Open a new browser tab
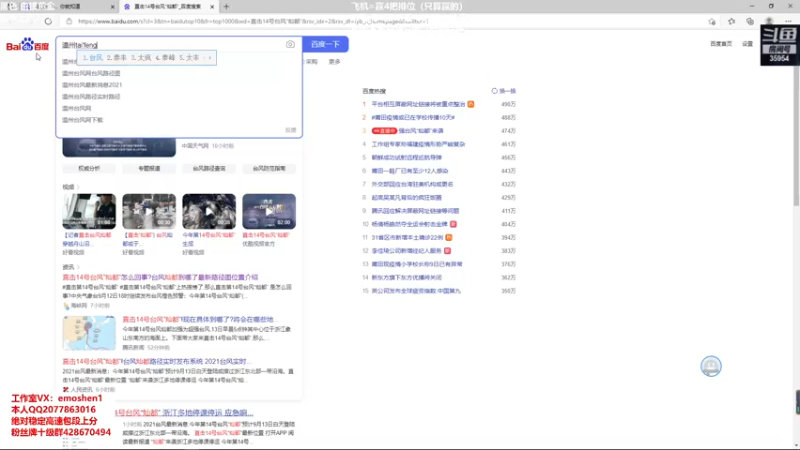 (x=226, y=7)
